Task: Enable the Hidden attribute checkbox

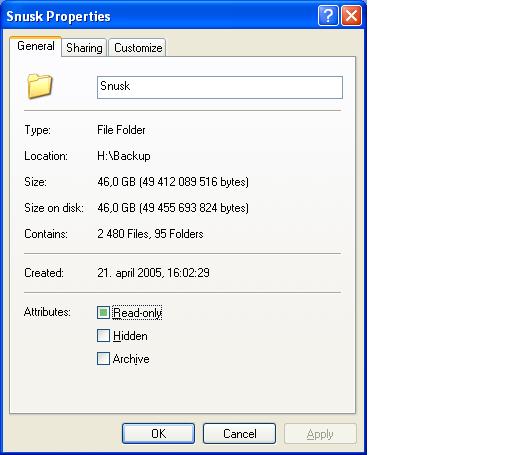Action: click(x=103, y=336)
